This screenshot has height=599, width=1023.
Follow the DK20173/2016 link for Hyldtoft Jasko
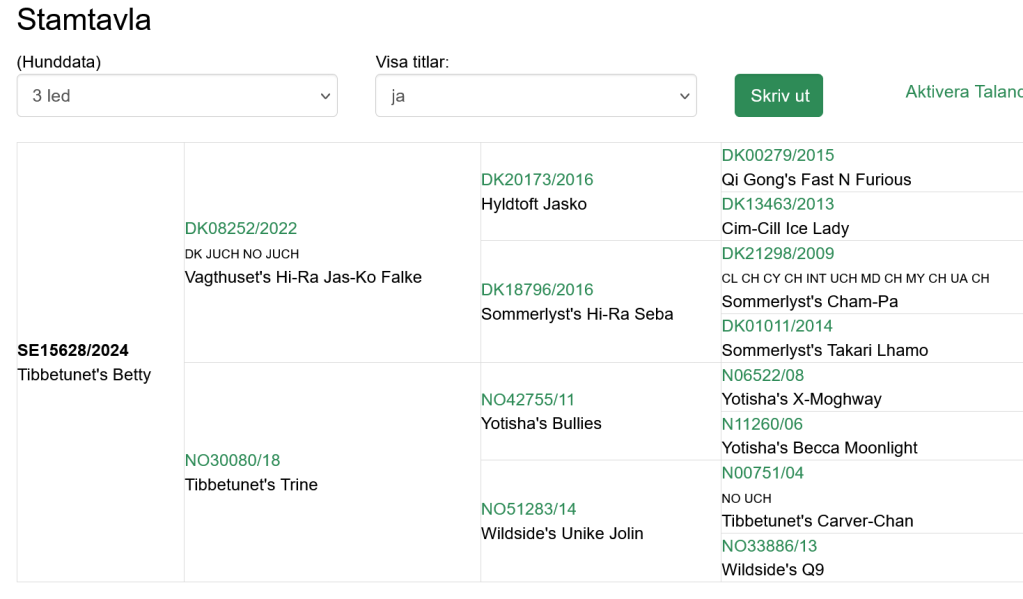pos(537,179)
